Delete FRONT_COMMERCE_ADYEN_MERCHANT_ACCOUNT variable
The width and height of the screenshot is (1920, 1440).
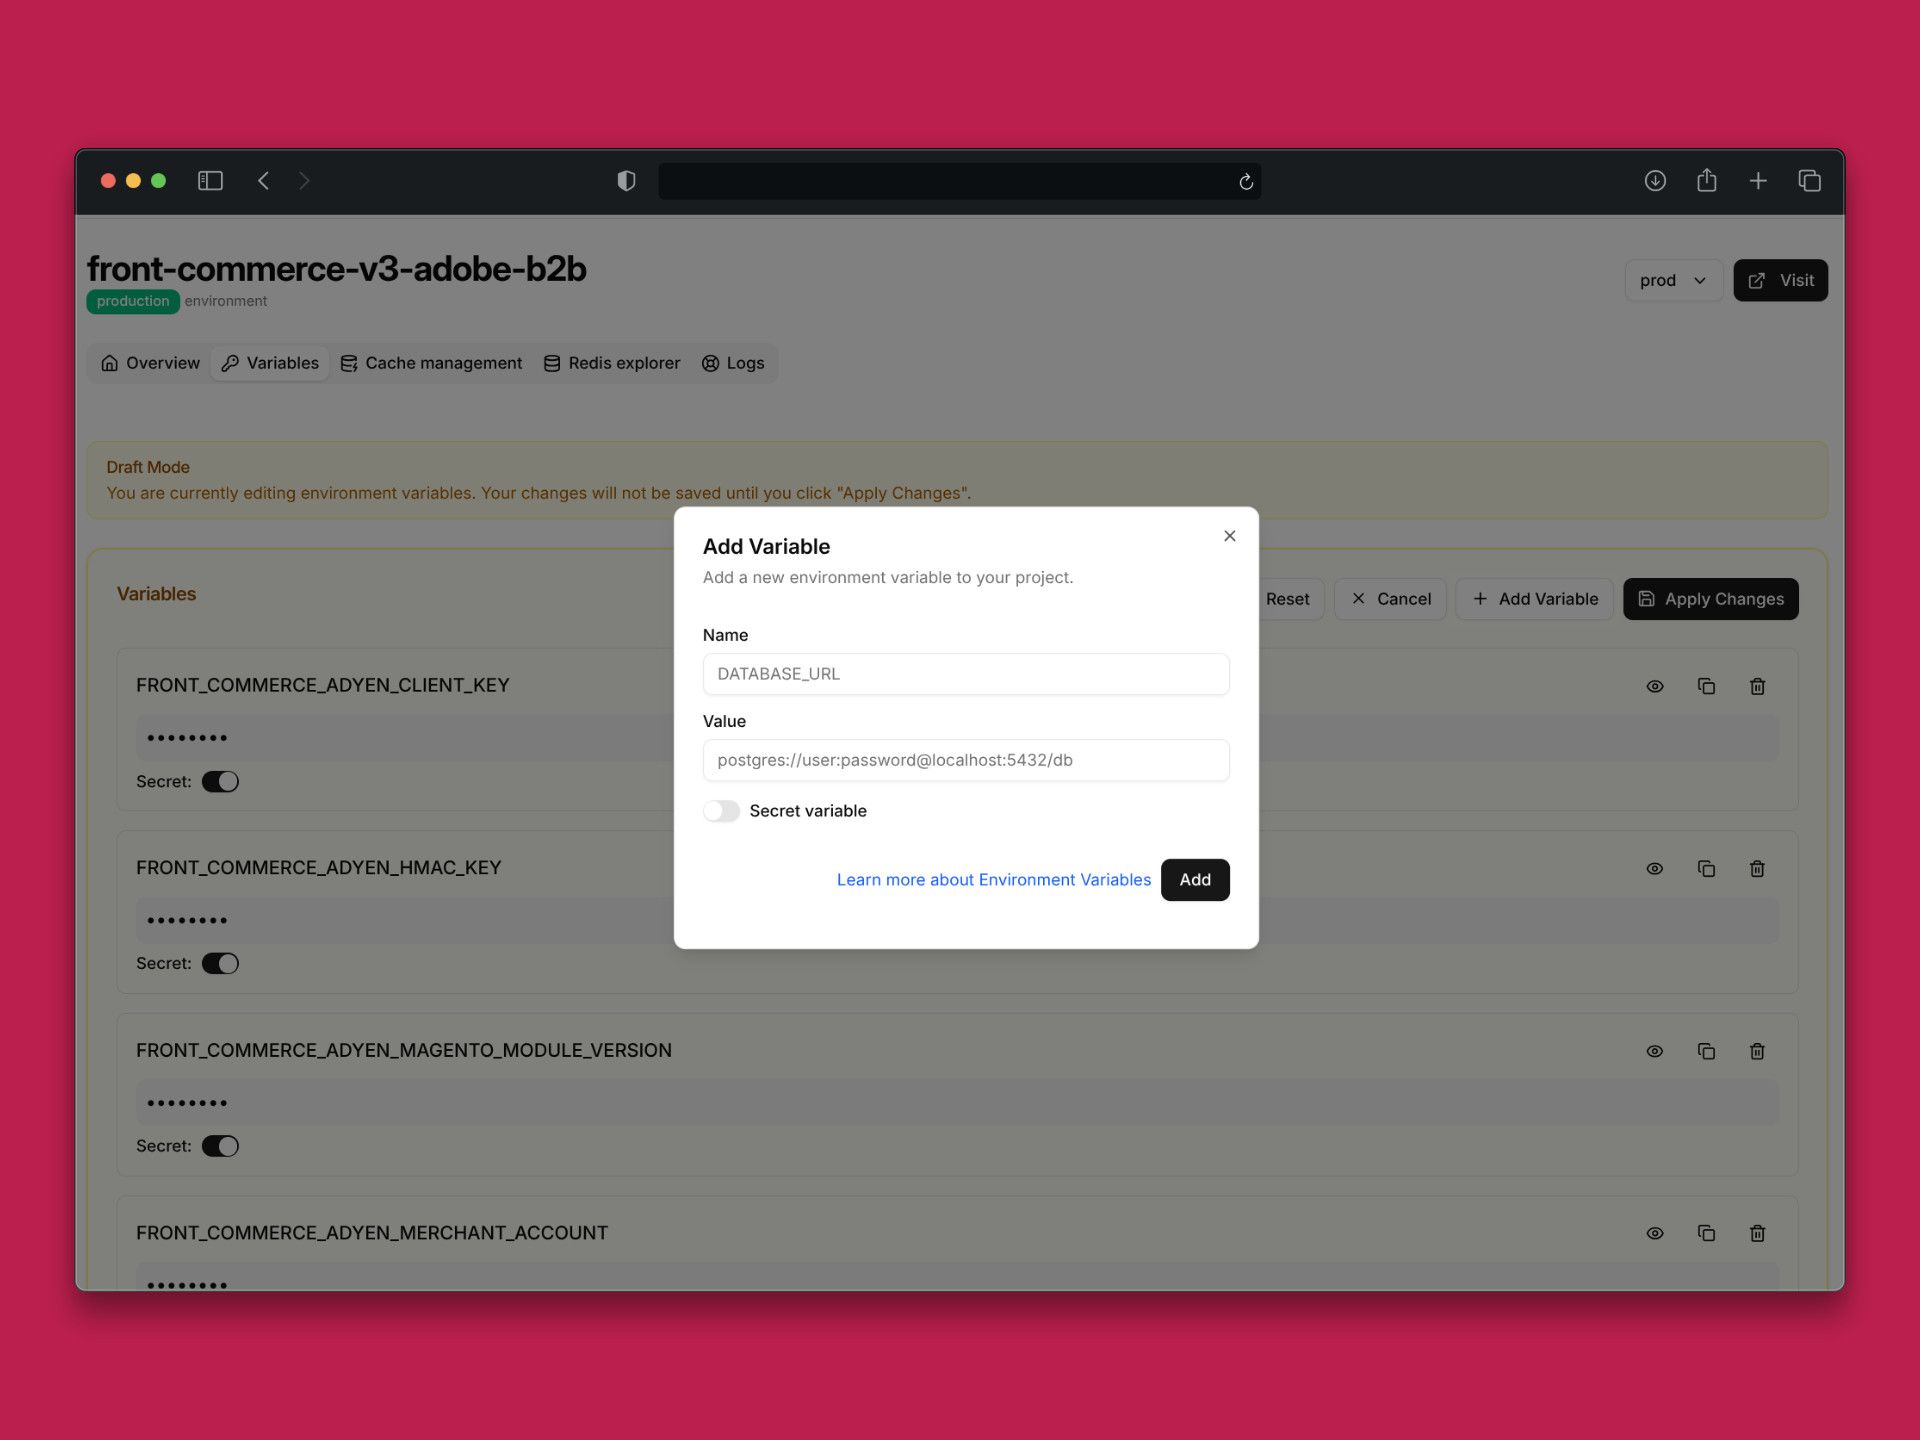[x=1757, y=1234]
